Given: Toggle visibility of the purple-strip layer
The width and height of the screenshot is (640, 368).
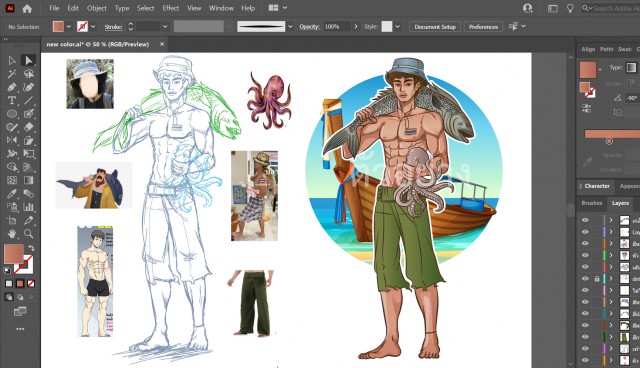Looking at the screenshot, I should (585, 232).
